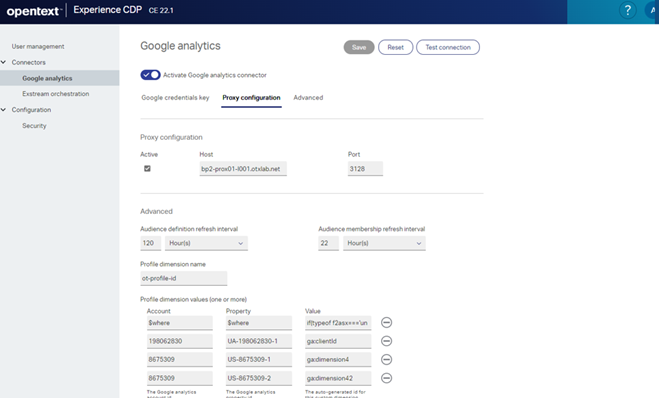Remove the ga:dimension42 profile dimension row
Viewport: 659px width, 398px height.
386,378
